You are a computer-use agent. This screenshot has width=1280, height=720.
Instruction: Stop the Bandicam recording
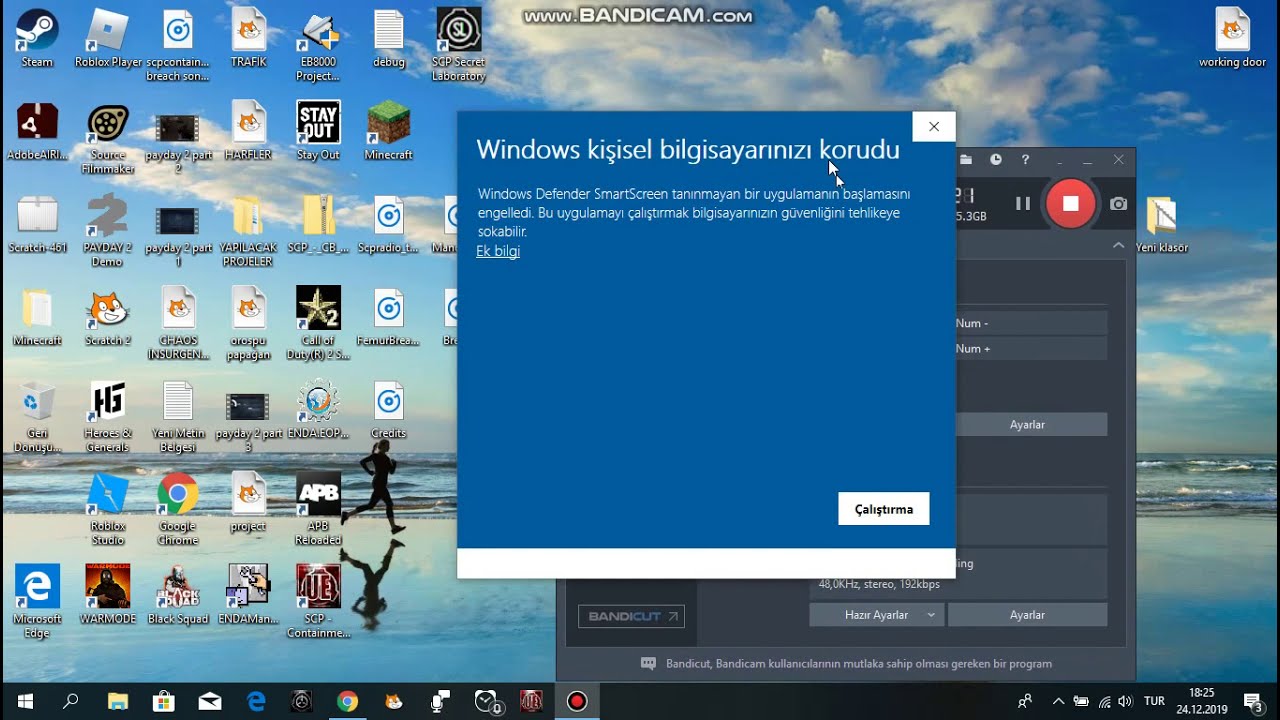click(x=1070, y=203)
